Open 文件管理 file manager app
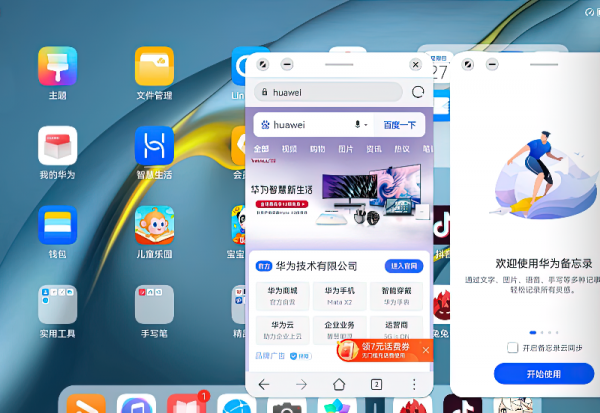The image size is (600, 413). coord(154,66)
